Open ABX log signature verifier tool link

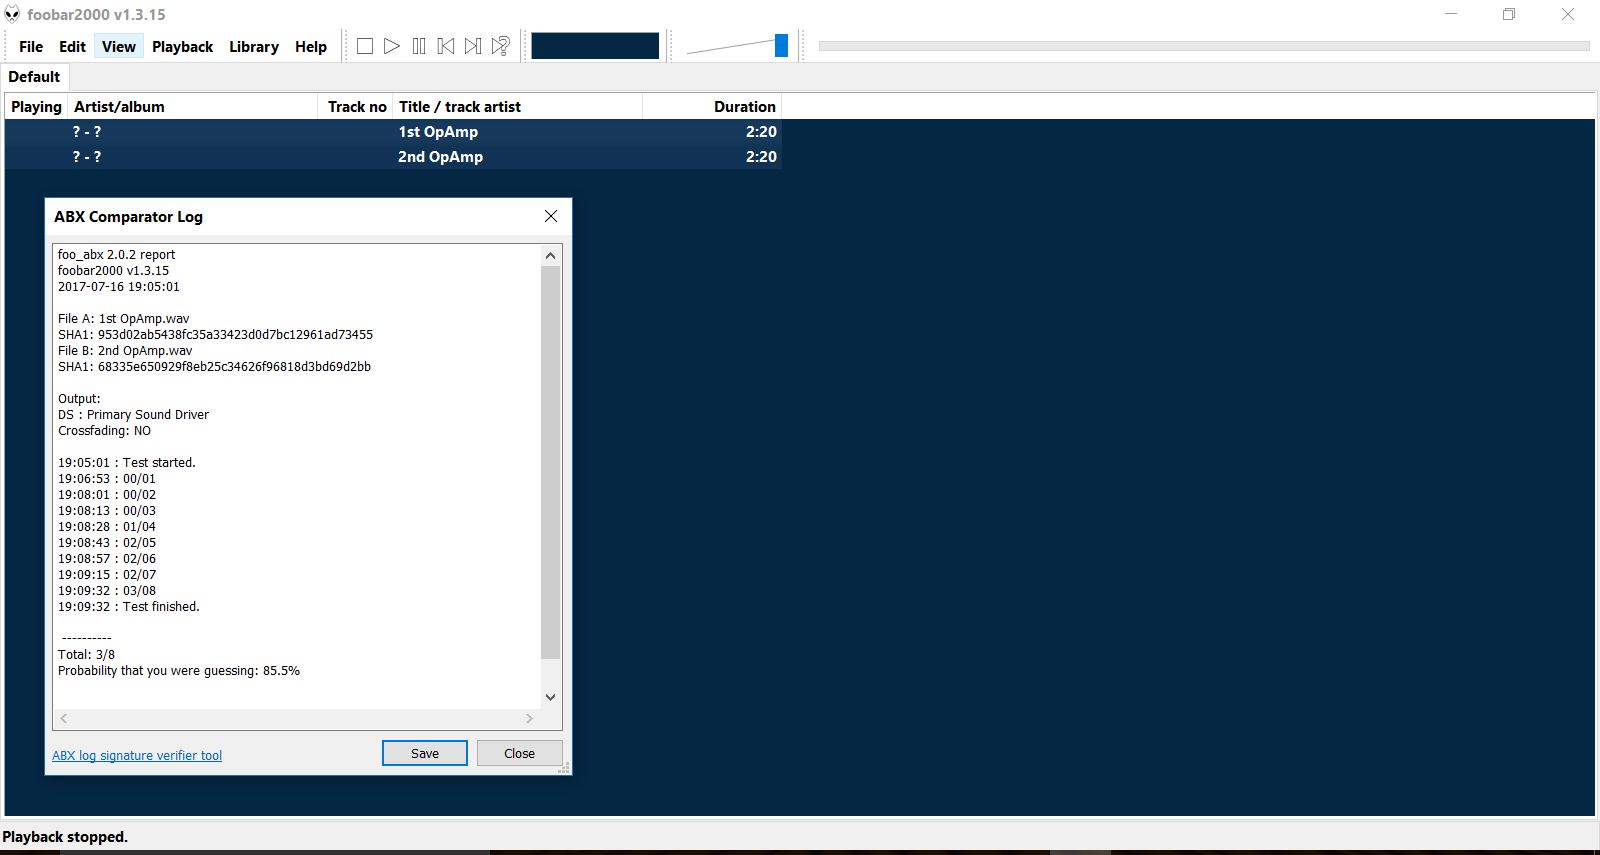pyautogui.click(x=137, y=756)
